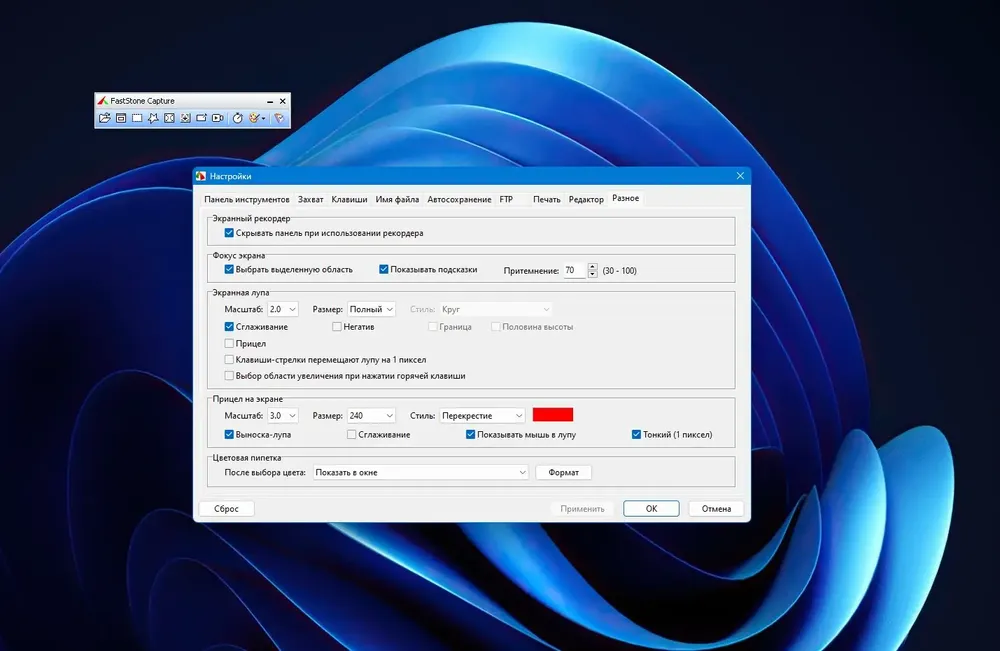Expand Размер Полный dropdown
This screenshot has width=1000, height=651.
[x=371, y=309]
